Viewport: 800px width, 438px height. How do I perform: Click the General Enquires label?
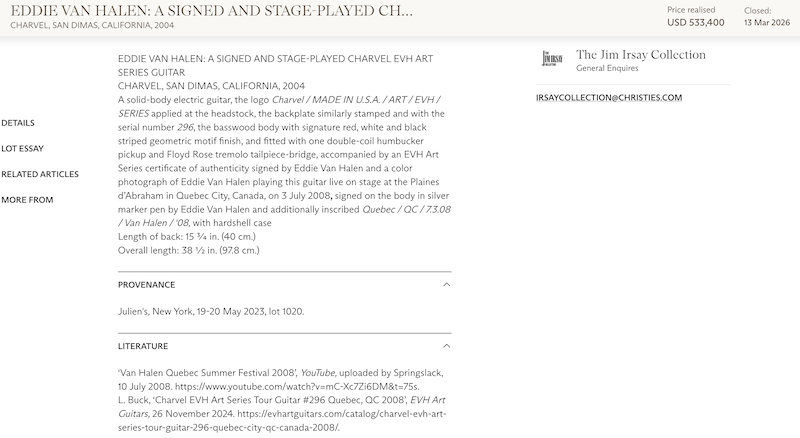click(615, 69)
